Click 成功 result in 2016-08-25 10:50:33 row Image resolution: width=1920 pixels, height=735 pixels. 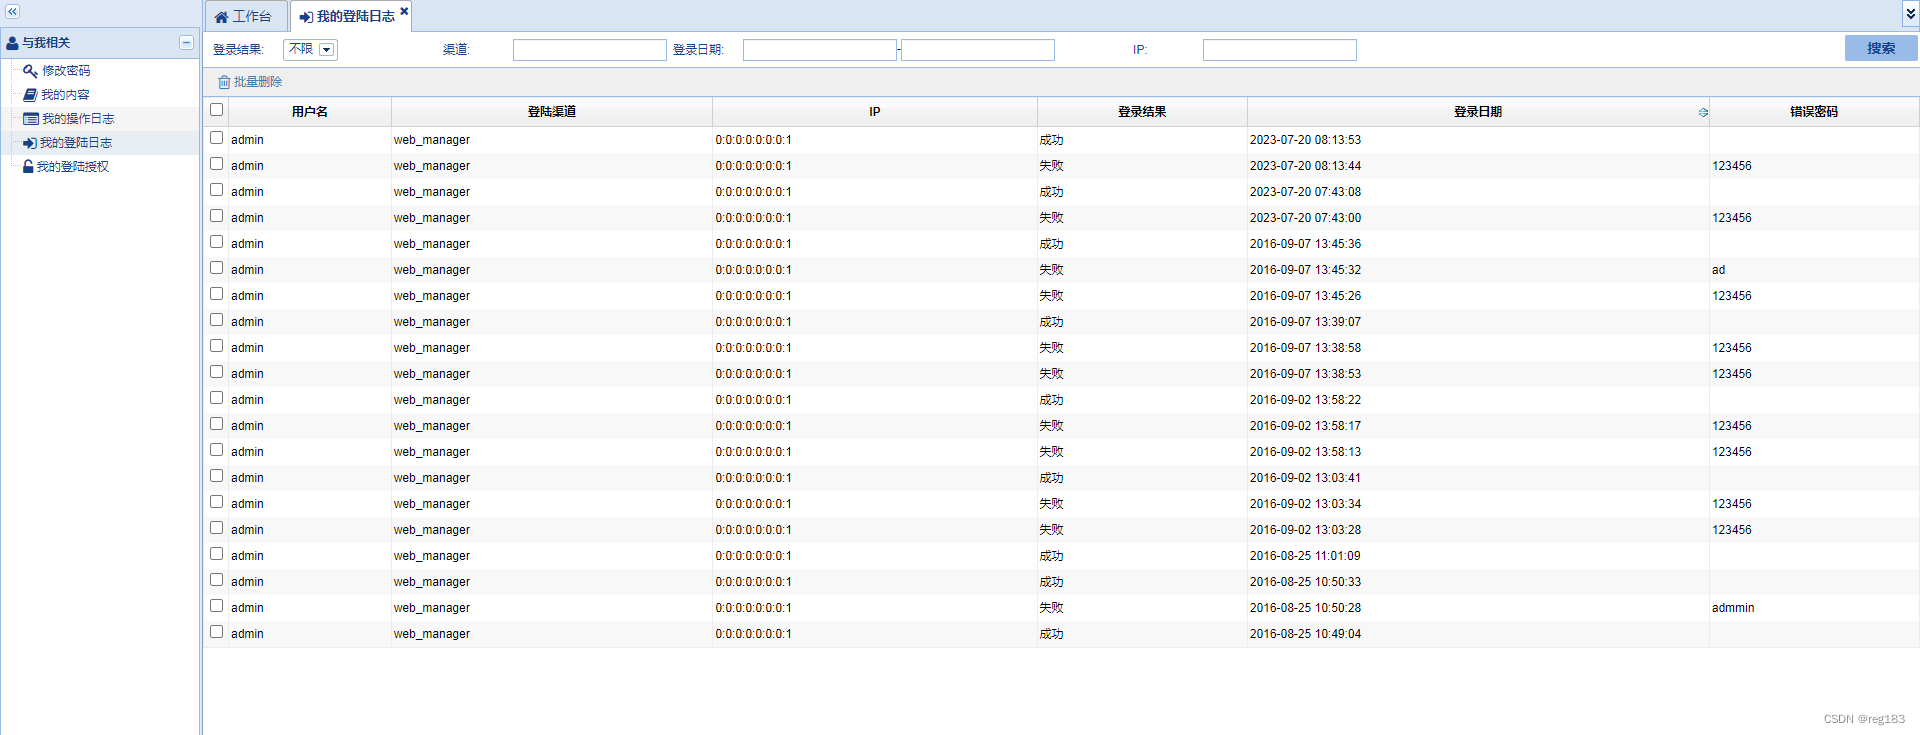(1051, 582)
